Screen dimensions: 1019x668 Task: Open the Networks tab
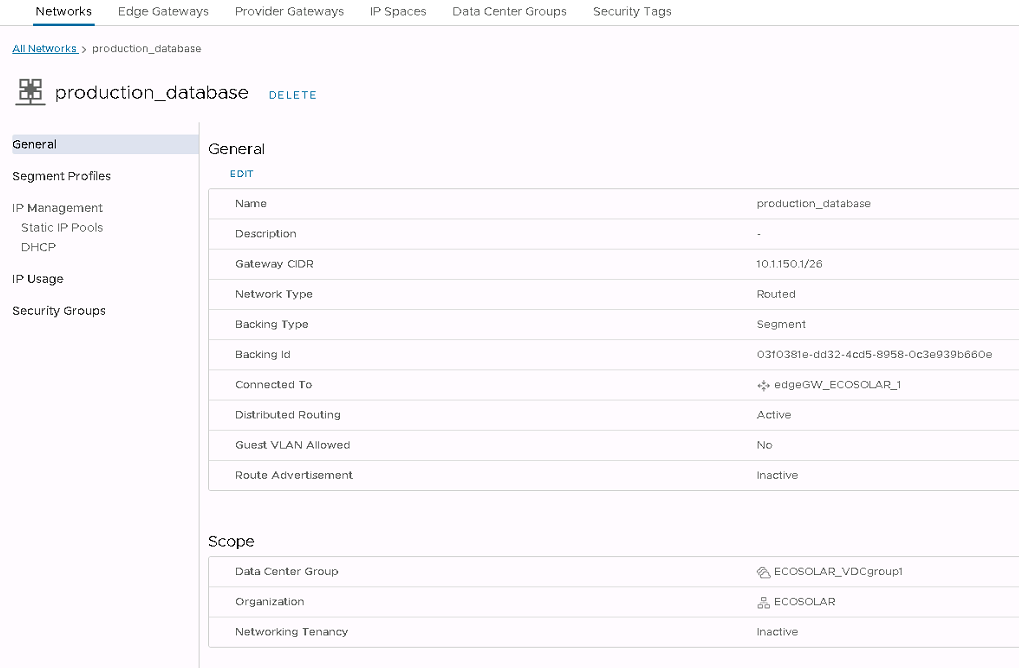[x=63, y=12]
